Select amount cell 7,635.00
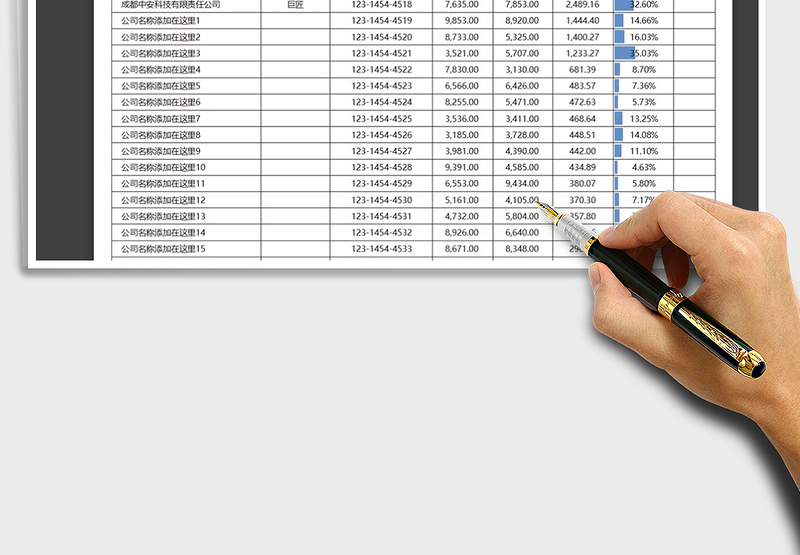Screen dimensions: 800x555 click(x=462, y=5)
